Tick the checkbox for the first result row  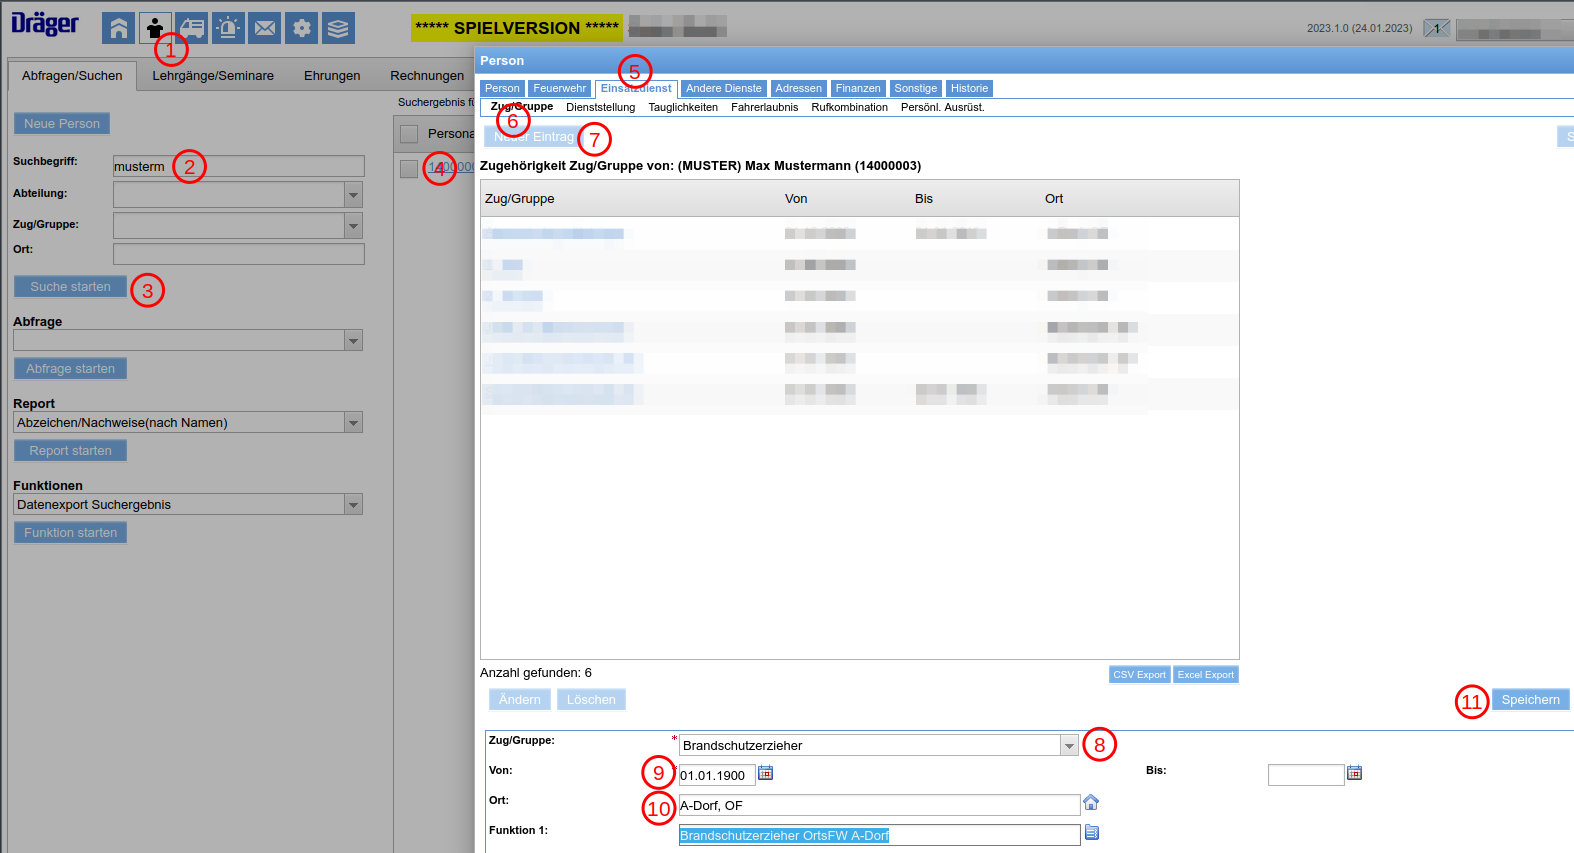[x=409, y=169]
